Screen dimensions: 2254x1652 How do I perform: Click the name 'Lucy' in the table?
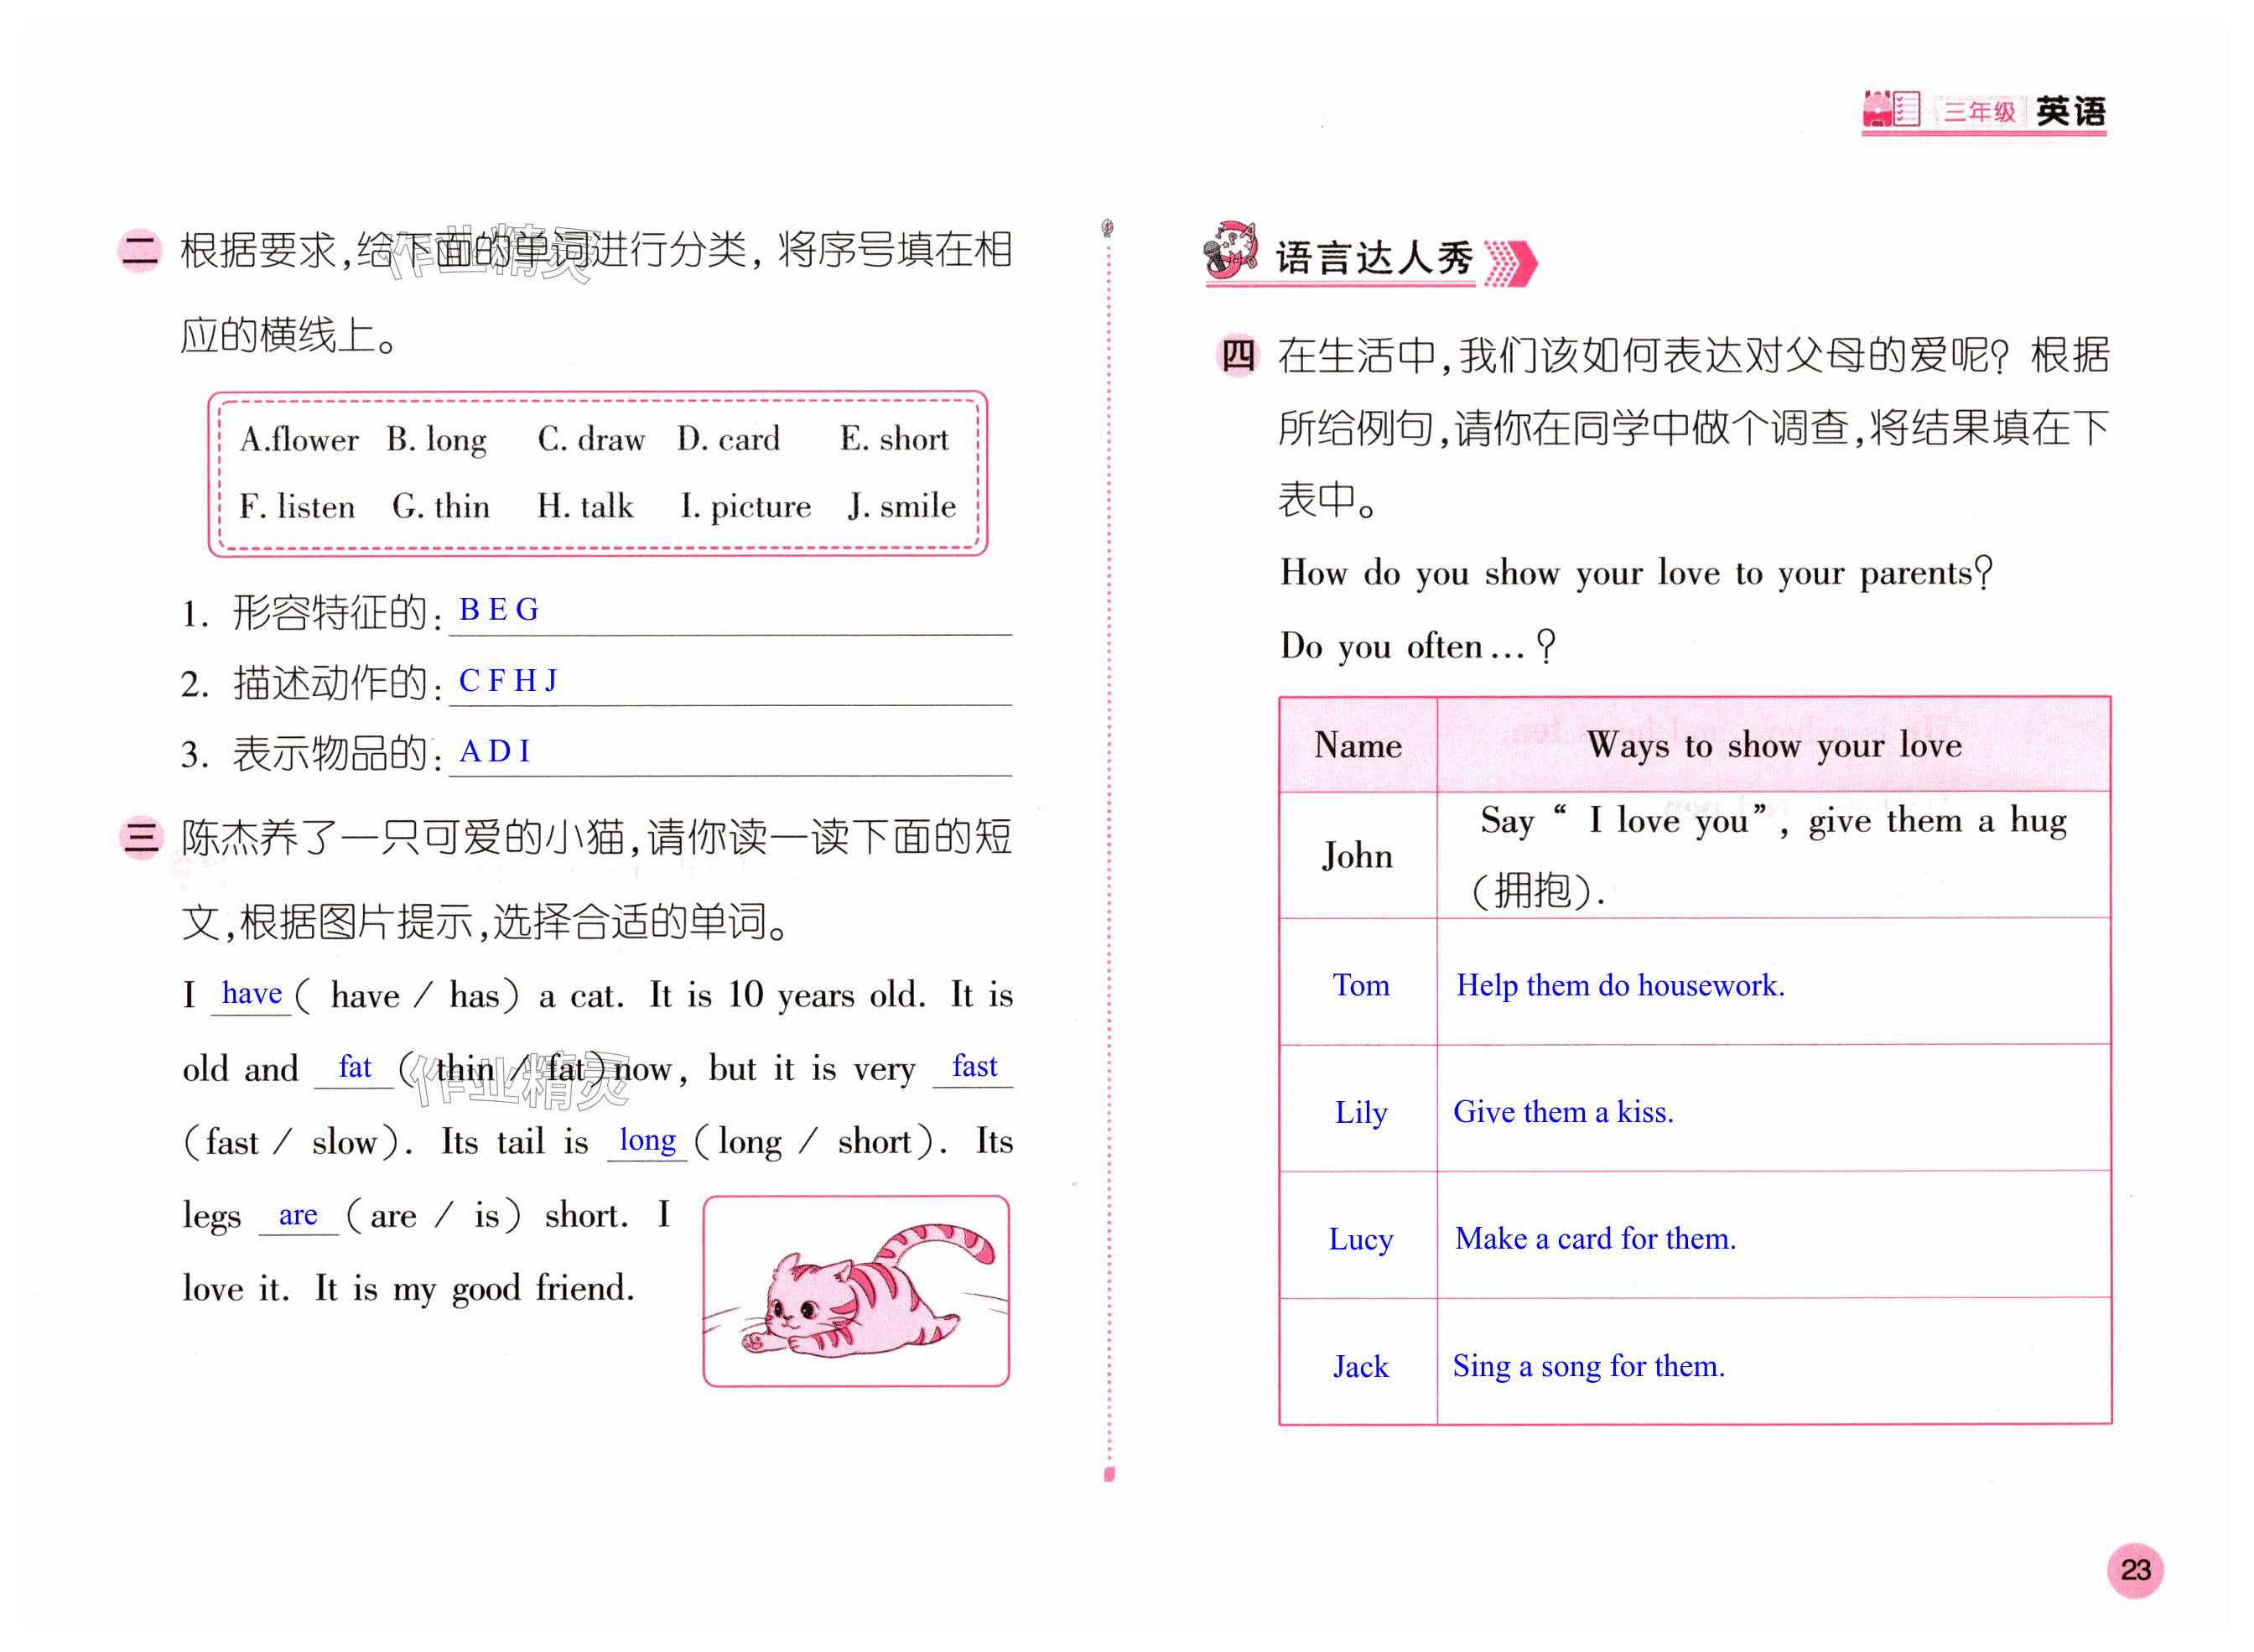coord(1360,1239)
